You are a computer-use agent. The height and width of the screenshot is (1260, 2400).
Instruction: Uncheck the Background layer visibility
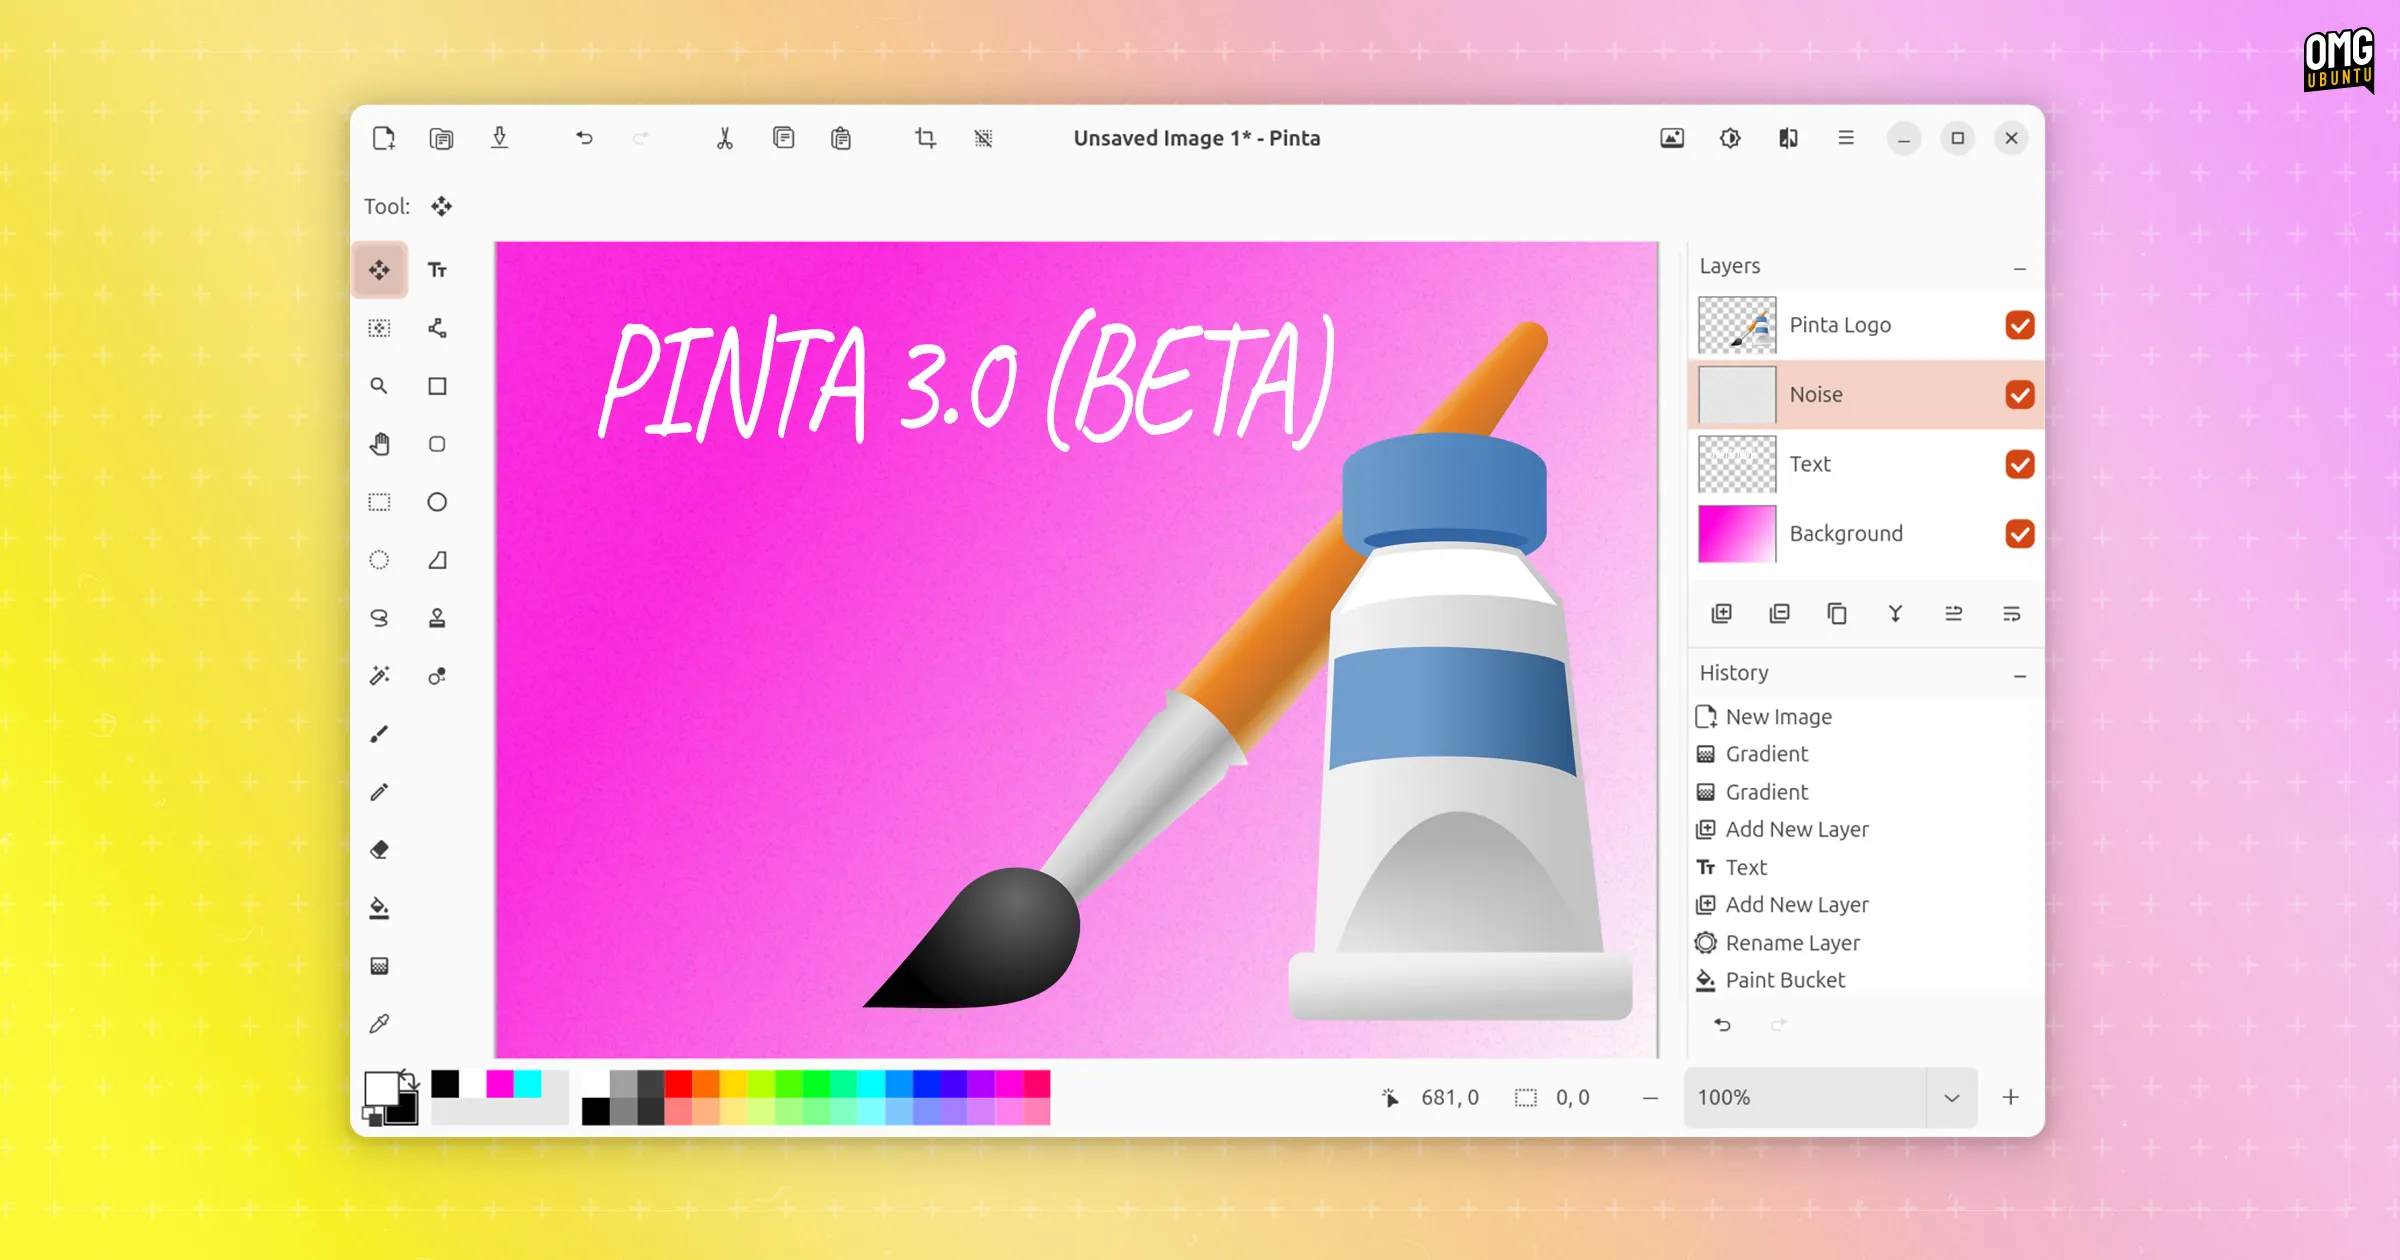2019,534
